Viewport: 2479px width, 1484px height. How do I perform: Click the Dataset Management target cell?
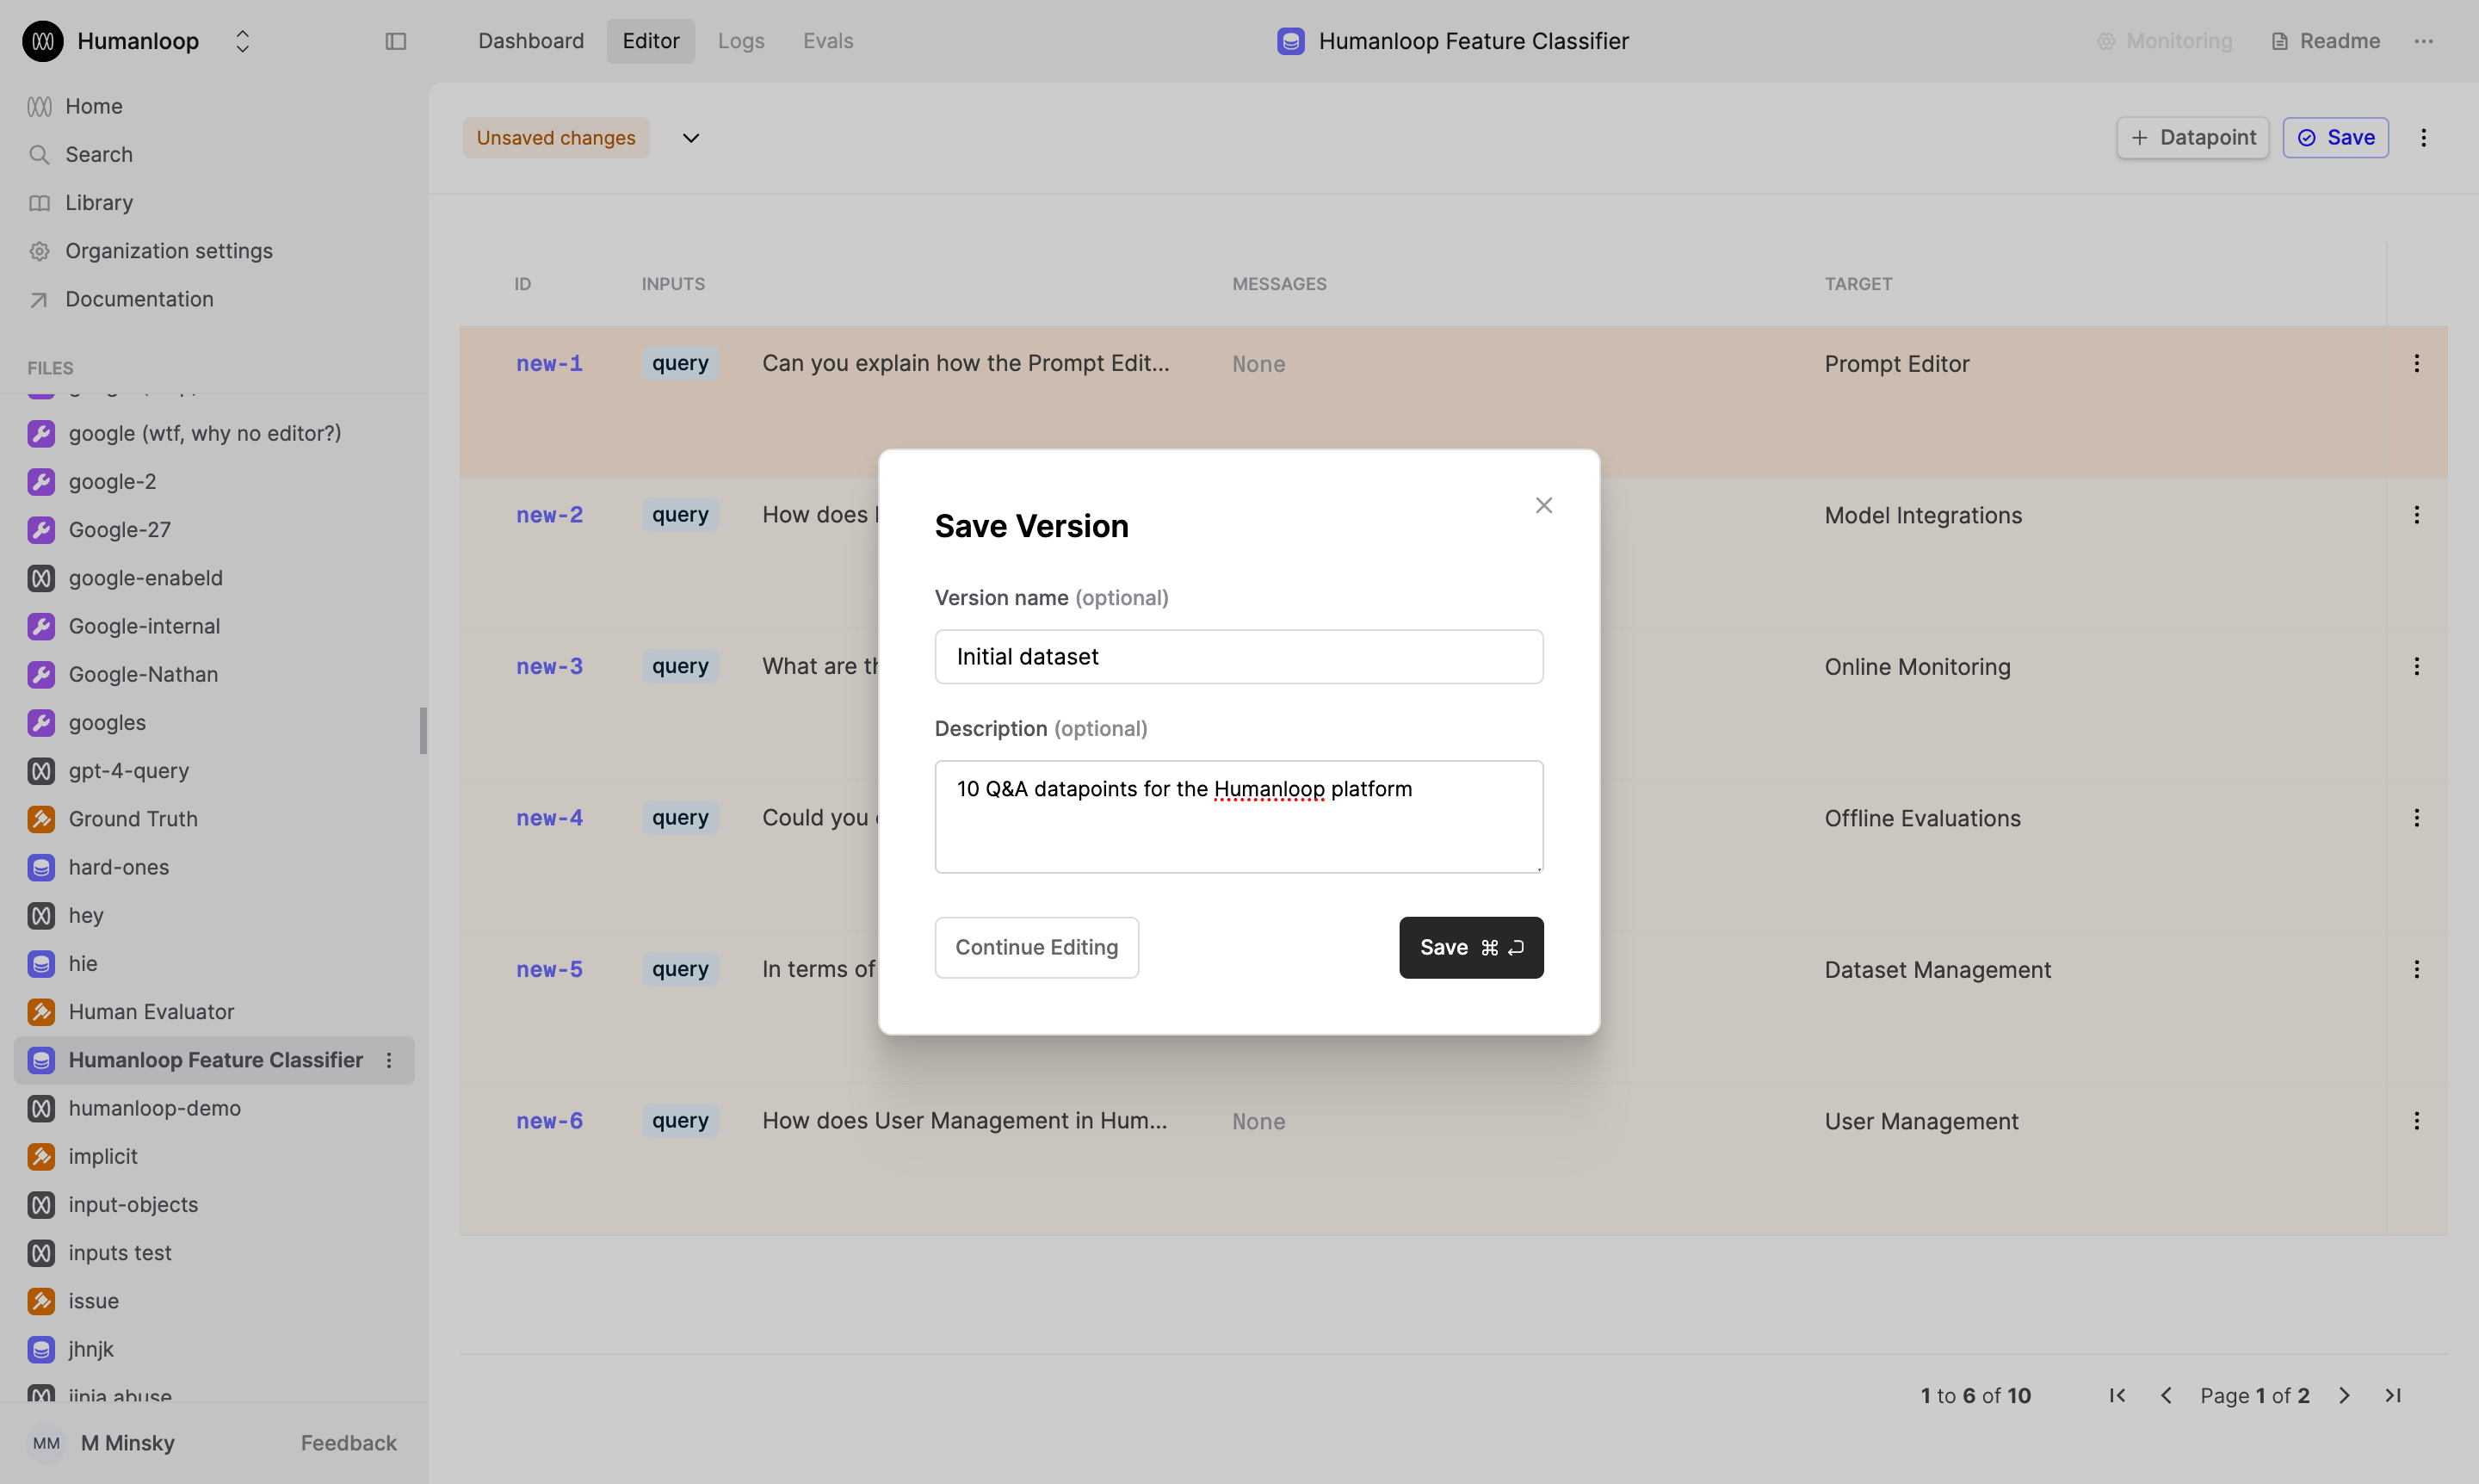(x=1937, y=970)
